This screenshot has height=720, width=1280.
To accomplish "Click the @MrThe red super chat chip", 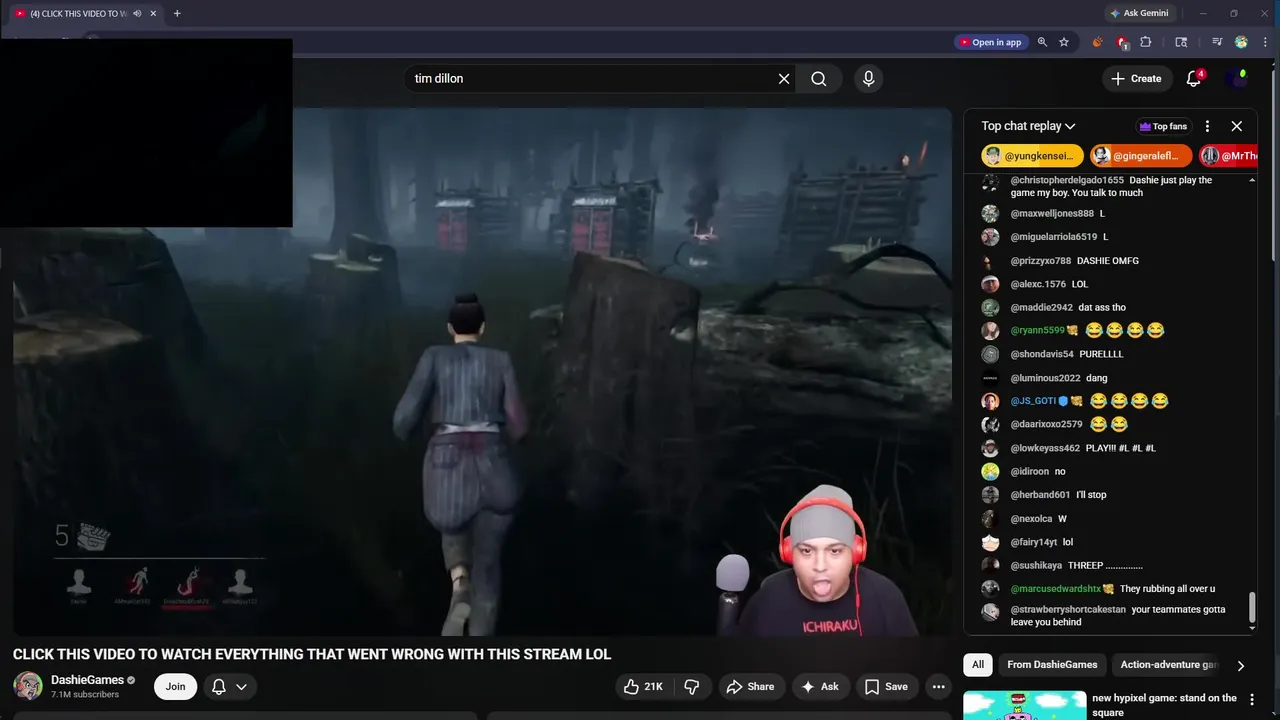I will [1228, 156].
